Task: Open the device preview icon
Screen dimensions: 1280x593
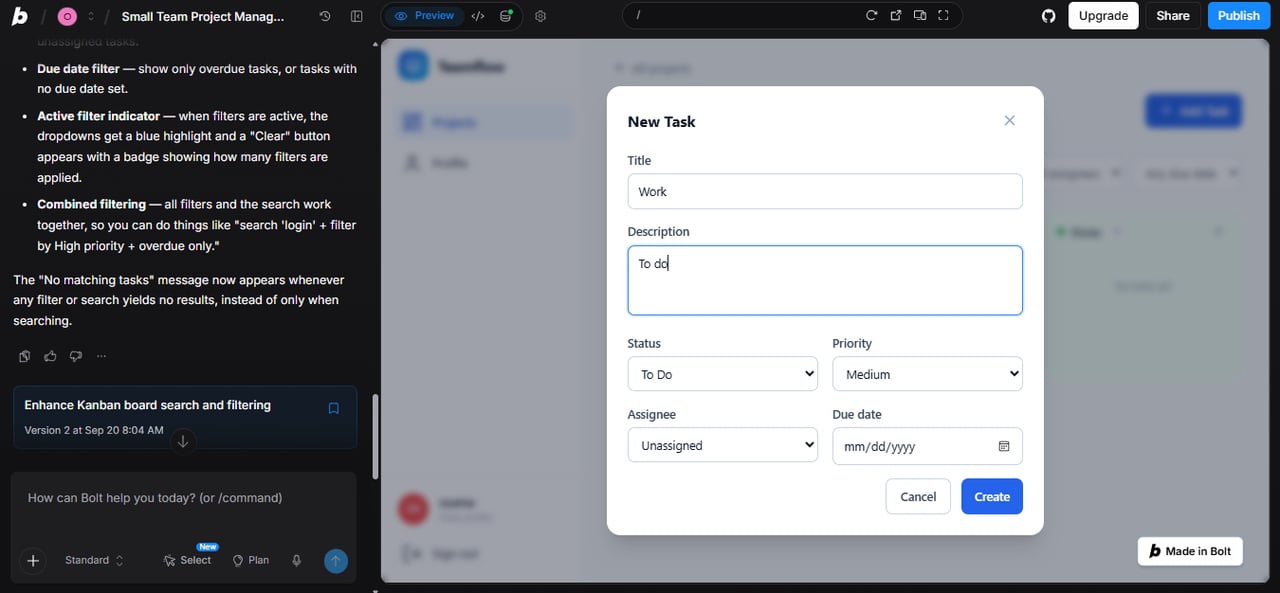Action: (919, 16)
